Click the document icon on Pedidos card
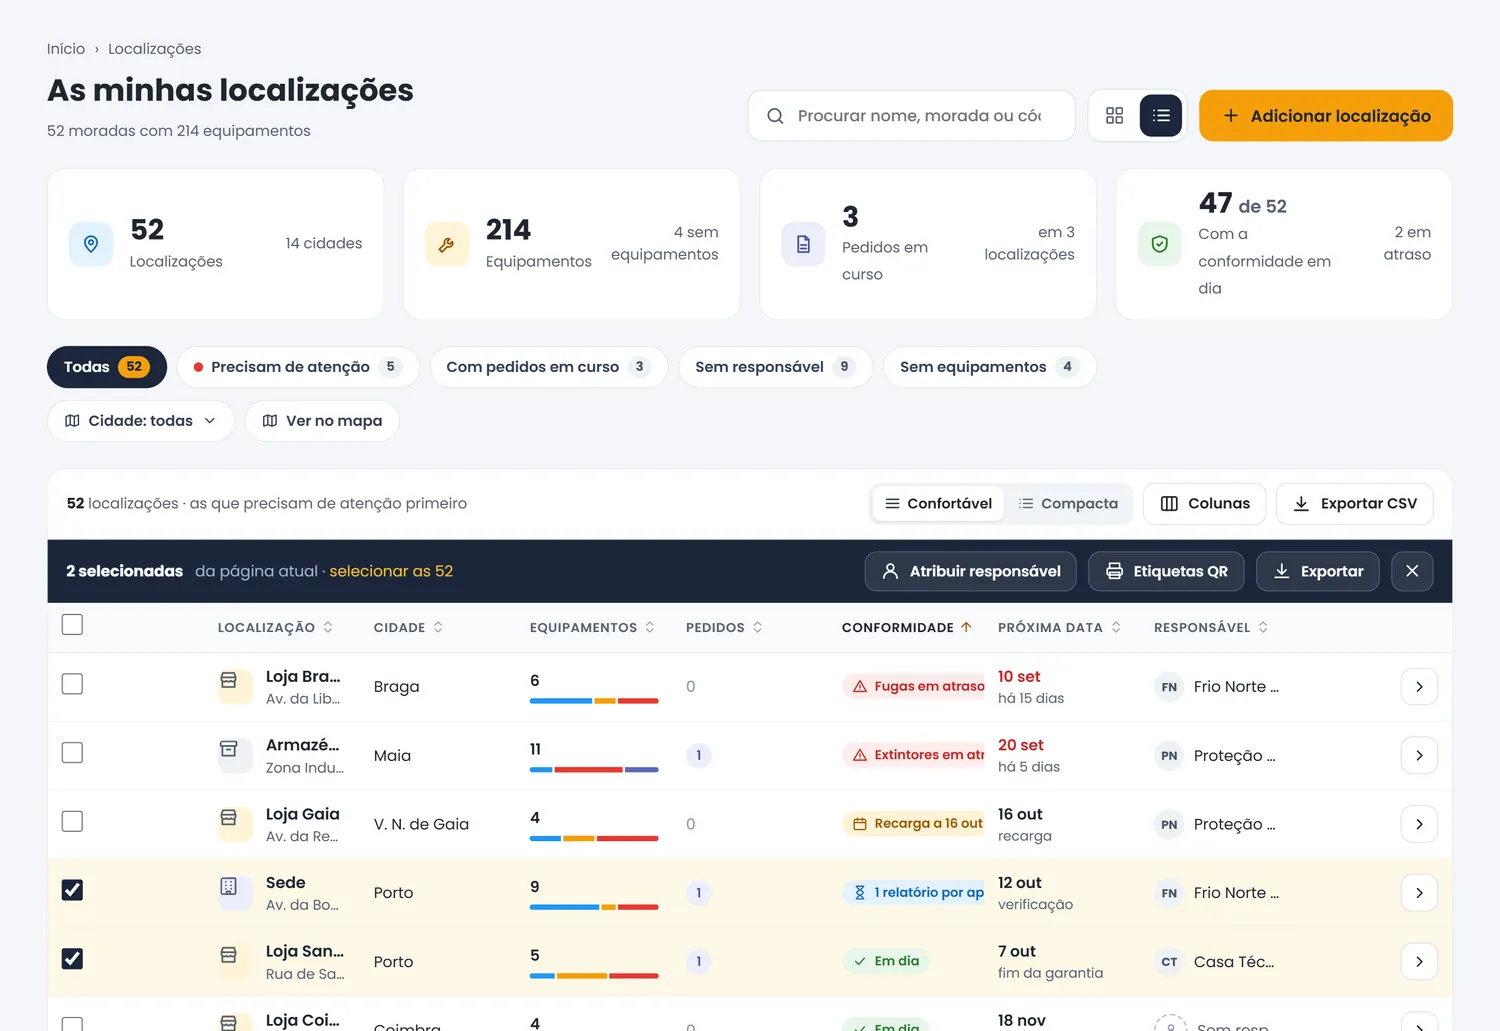The image size is (1500, 1031). (803, 244)
